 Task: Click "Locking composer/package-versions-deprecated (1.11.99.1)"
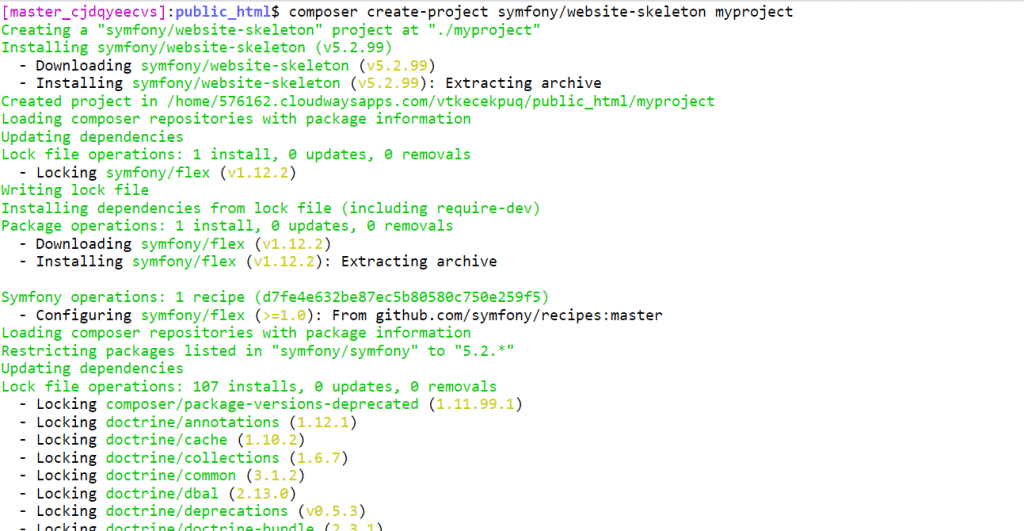pyautogui.click(x=280, y=404)
